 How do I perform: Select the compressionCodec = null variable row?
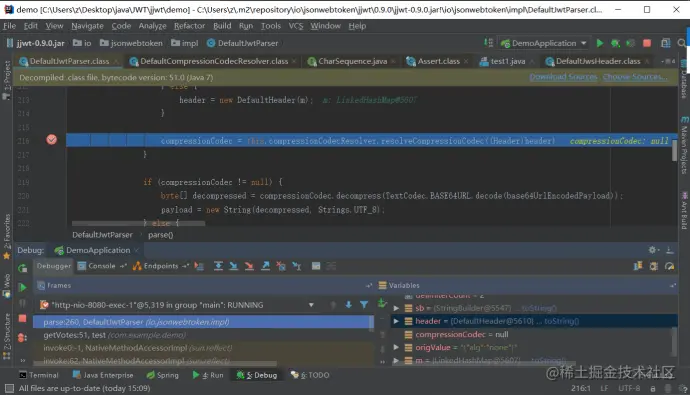click(x=533, y=334)
